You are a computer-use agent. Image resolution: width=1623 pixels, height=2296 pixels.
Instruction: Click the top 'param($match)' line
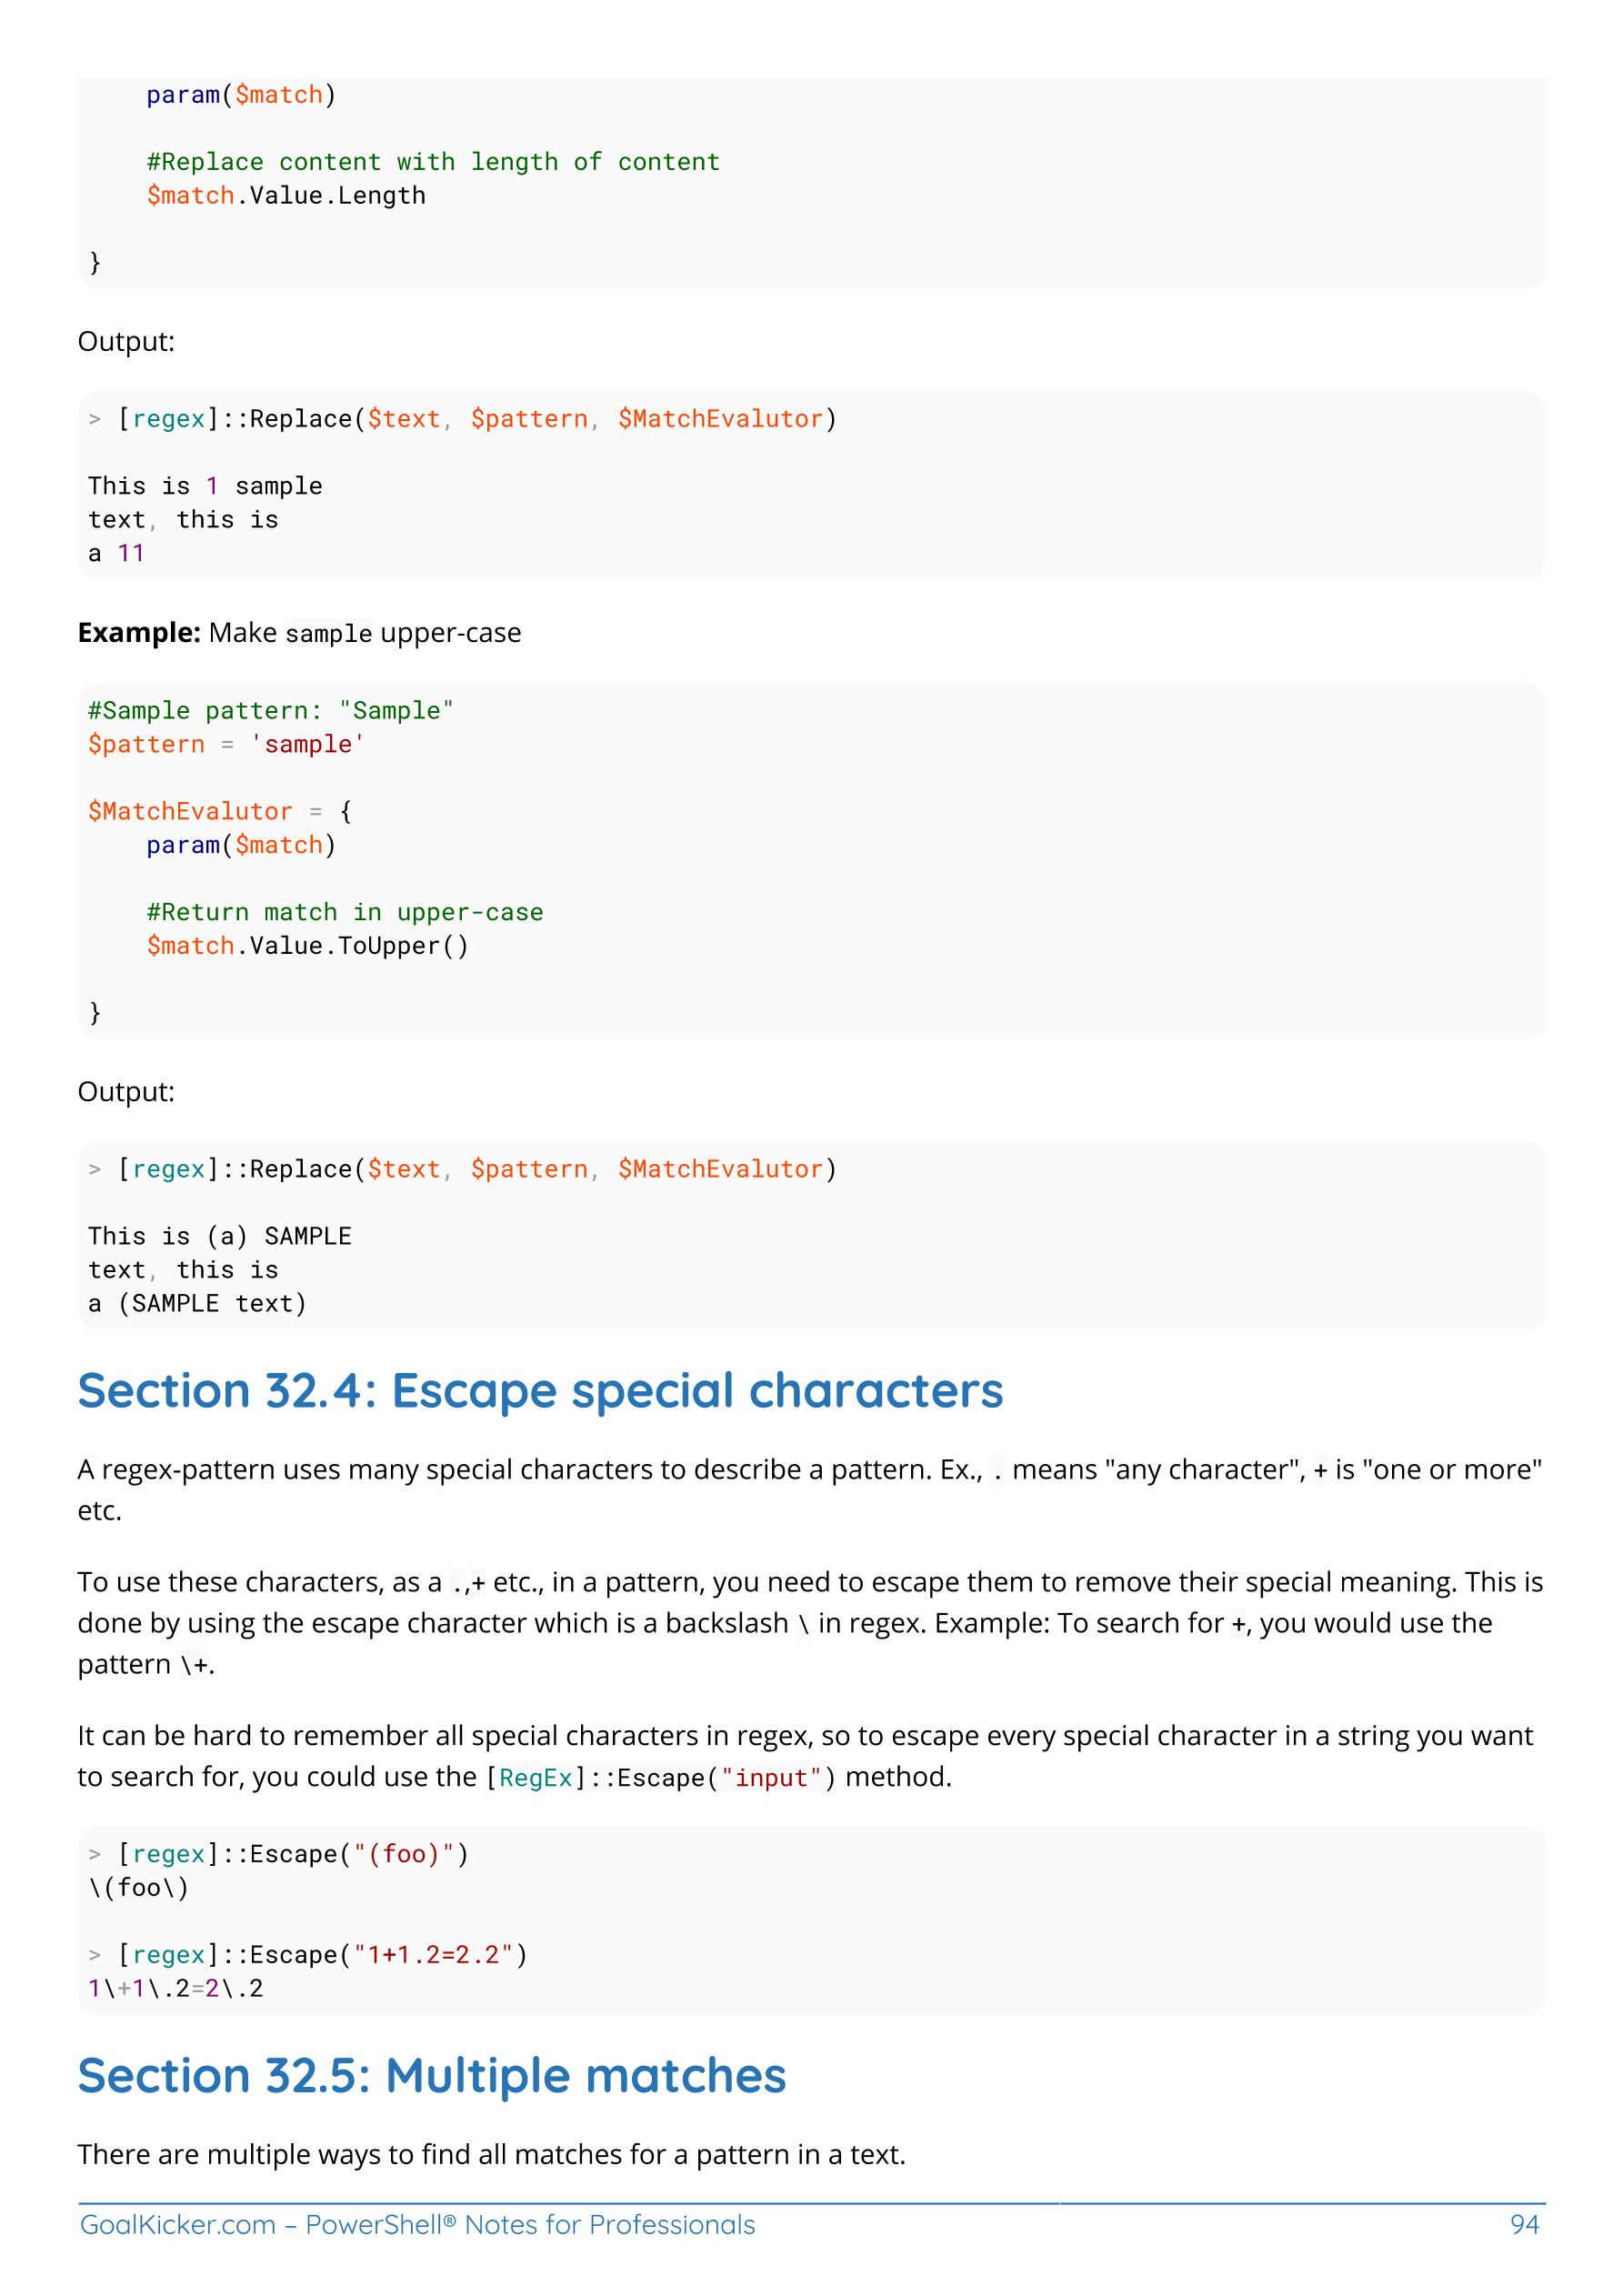[x=242, y=95]
